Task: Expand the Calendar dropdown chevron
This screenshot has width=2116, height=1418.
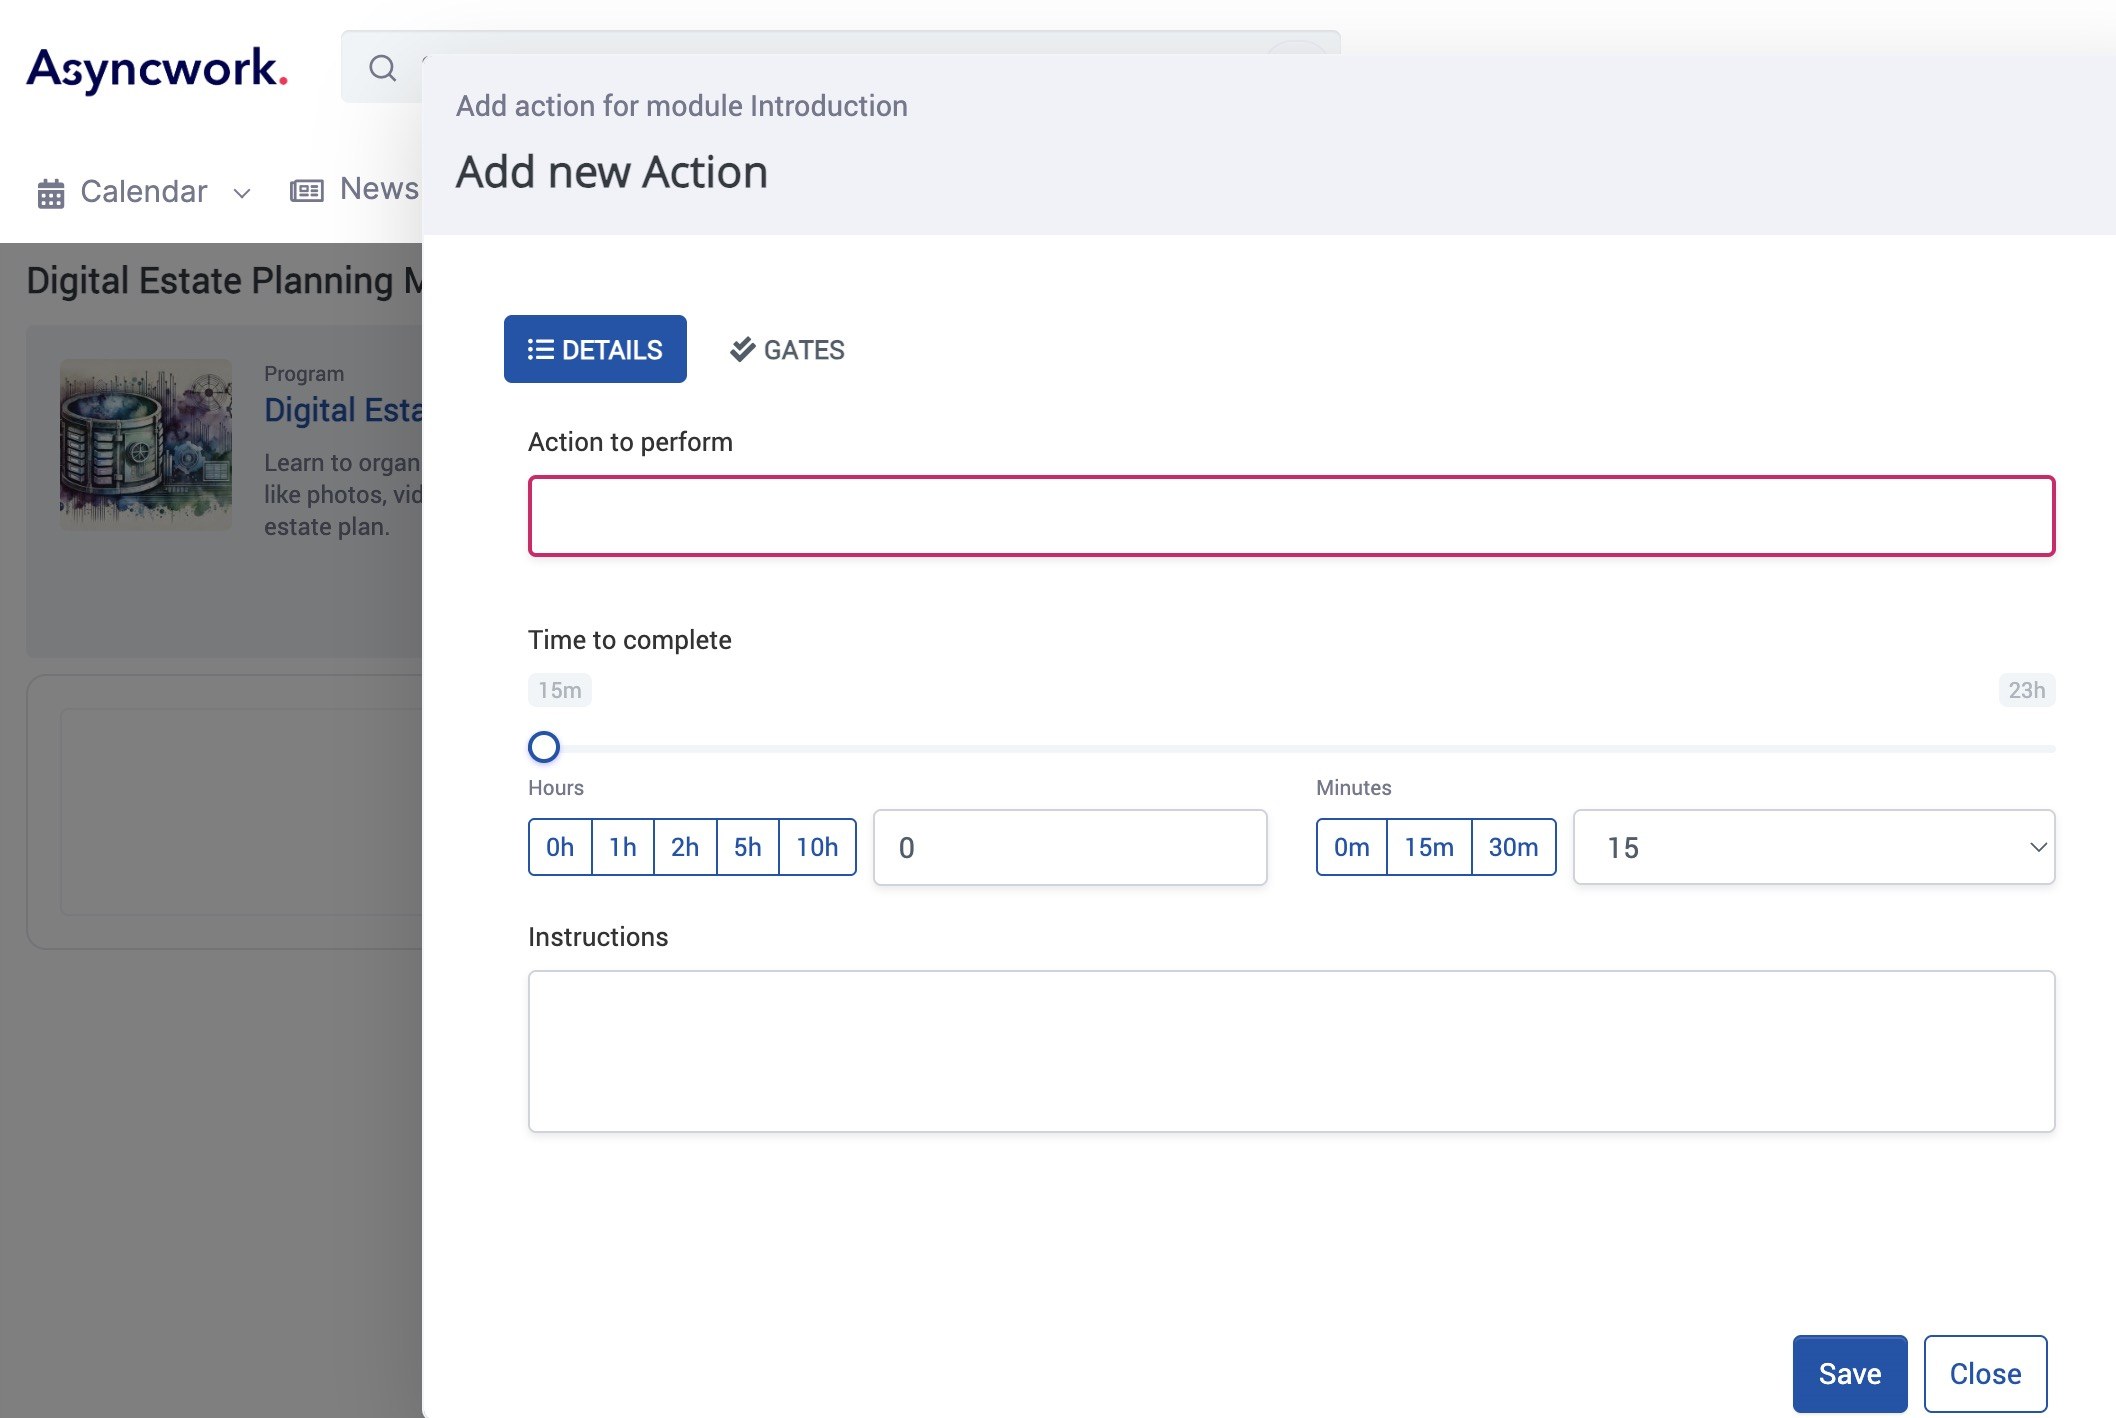Action: point(242,193)
